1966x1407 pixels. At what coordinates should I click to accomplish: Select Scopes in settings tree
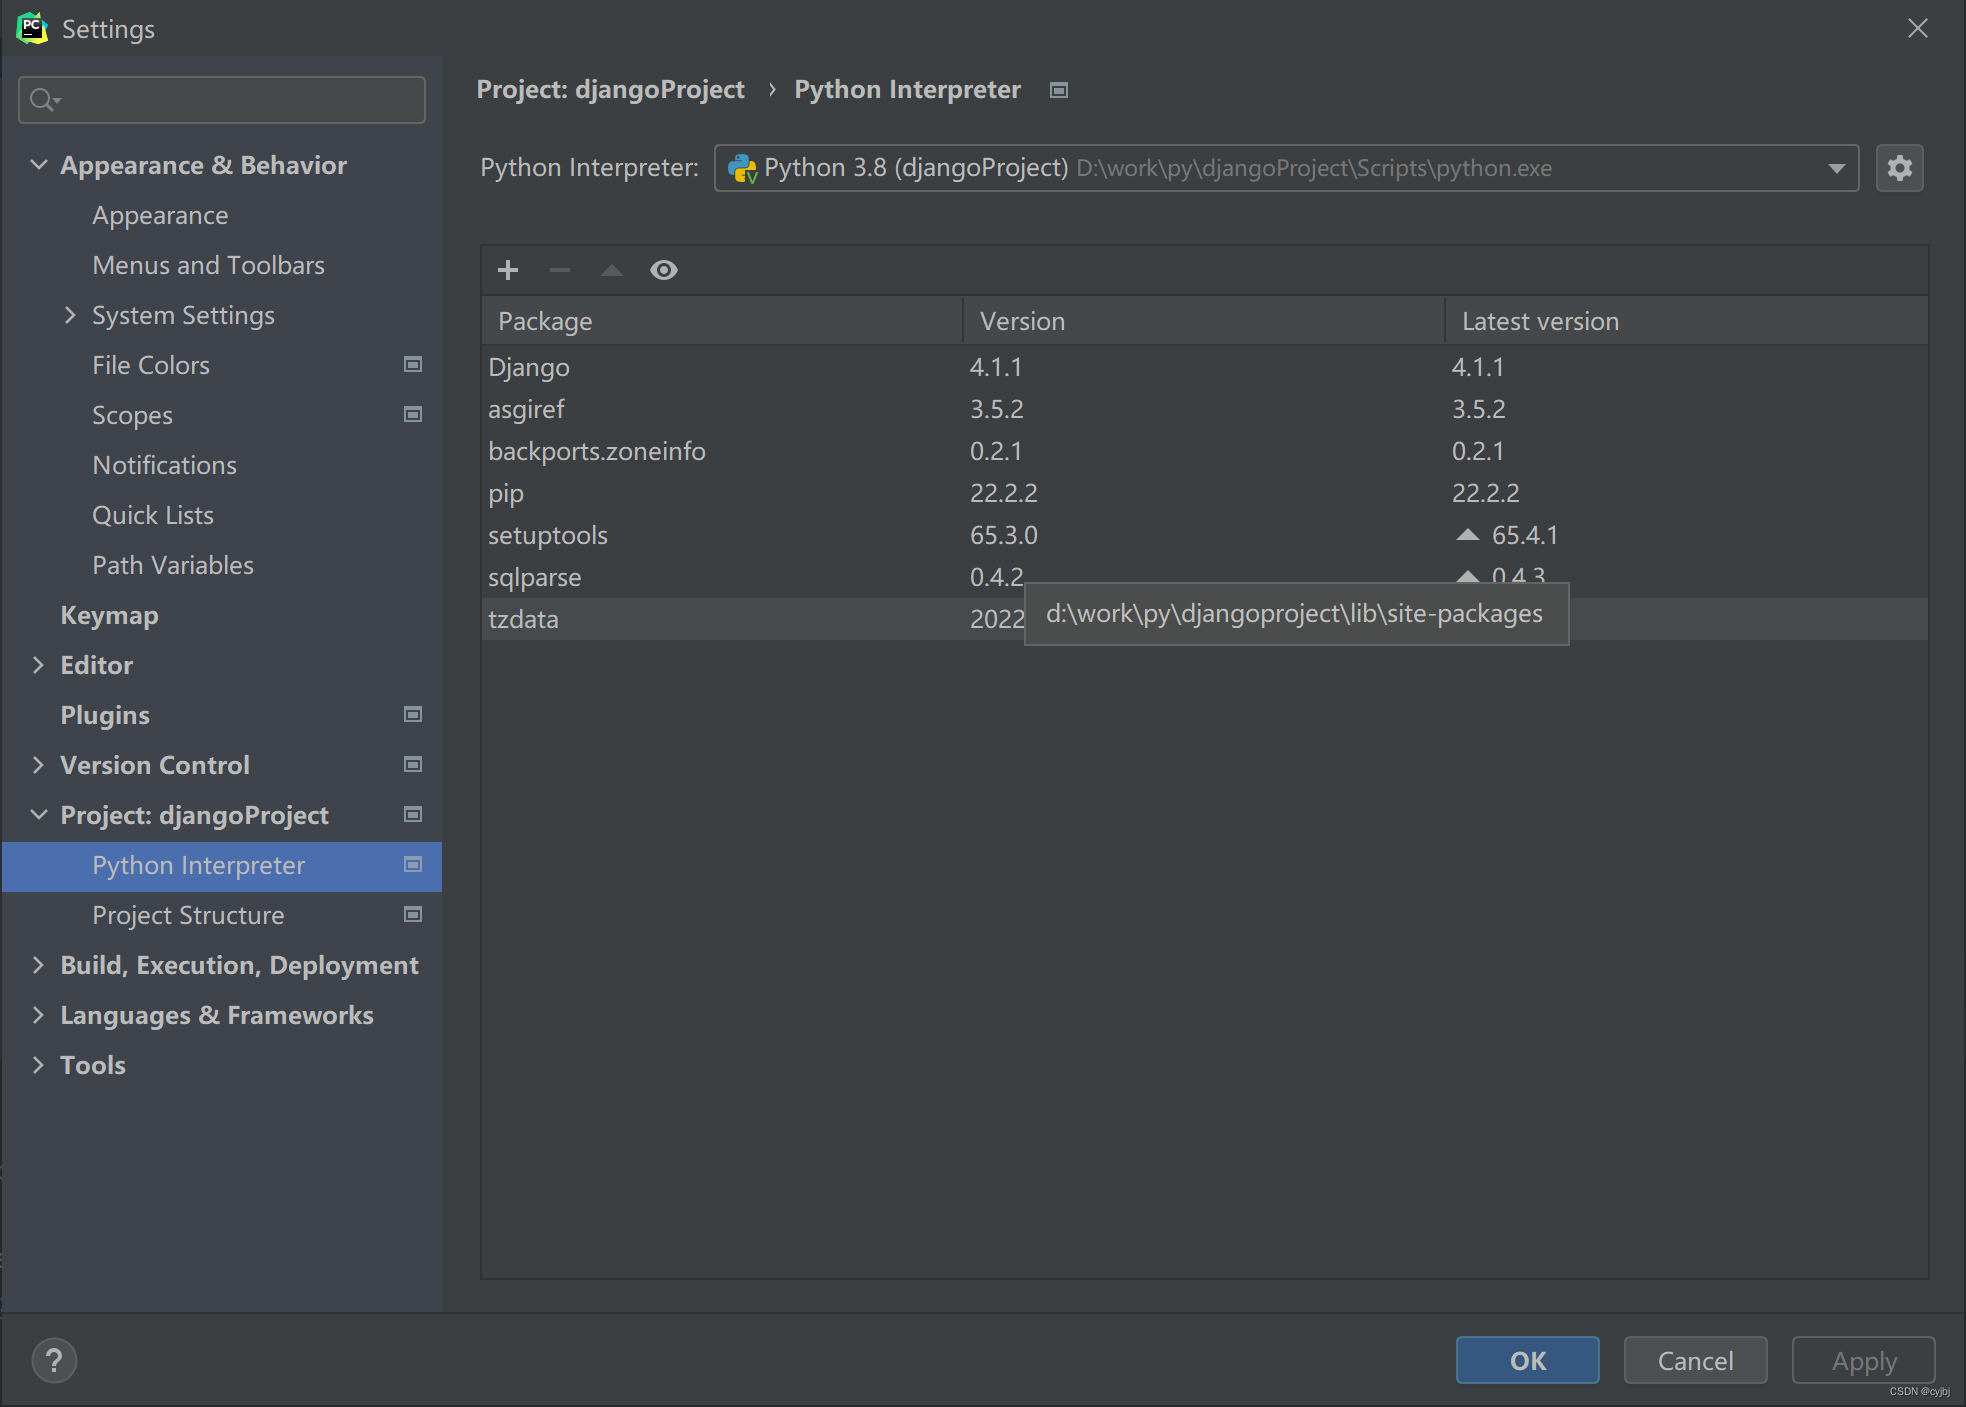(132, 415)
